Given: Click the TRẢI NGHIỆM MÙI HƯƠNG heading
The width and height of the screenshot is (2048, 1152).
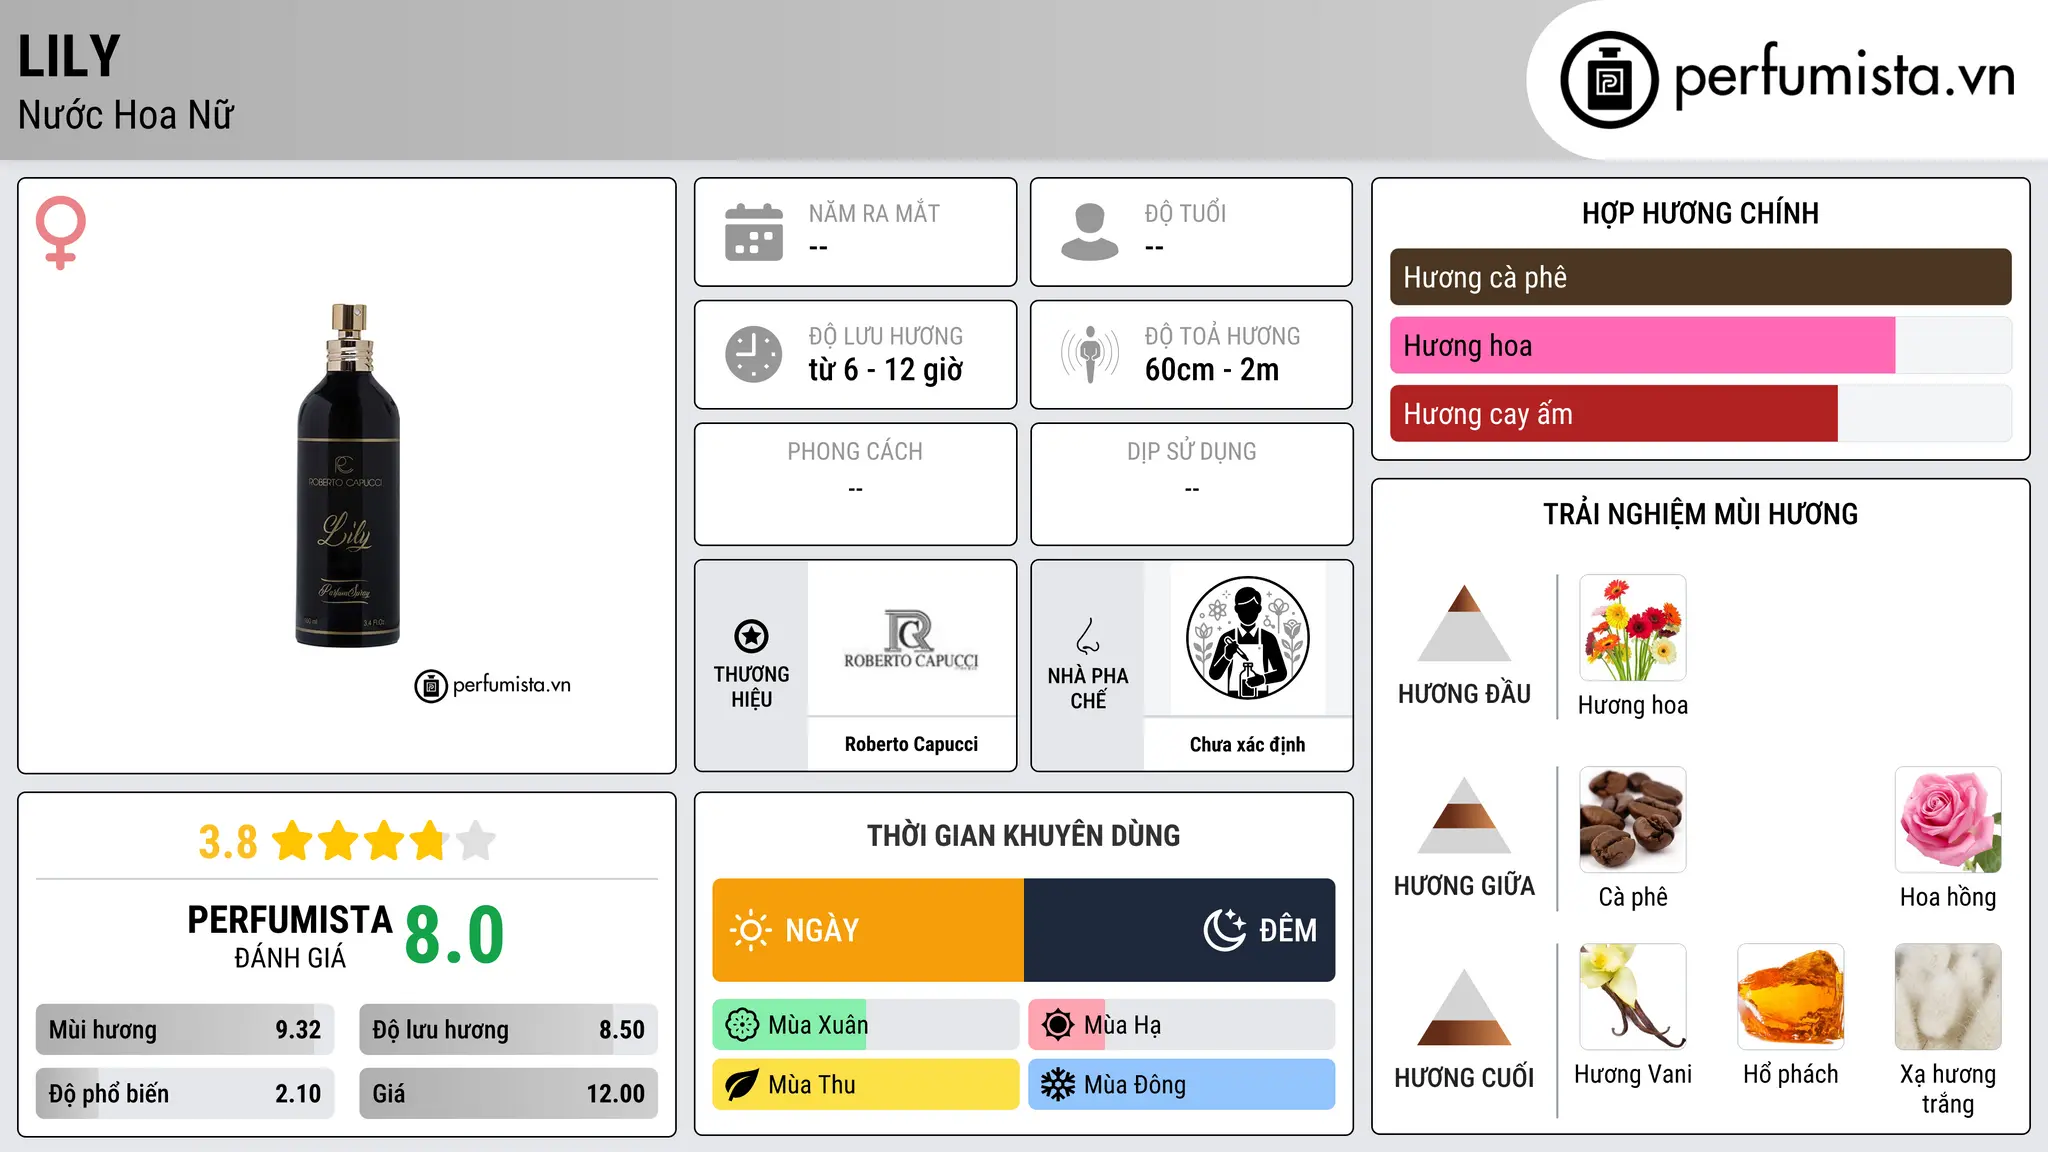Looking at the screenshot, I should pyautogui.click(x=1700, y=514).
